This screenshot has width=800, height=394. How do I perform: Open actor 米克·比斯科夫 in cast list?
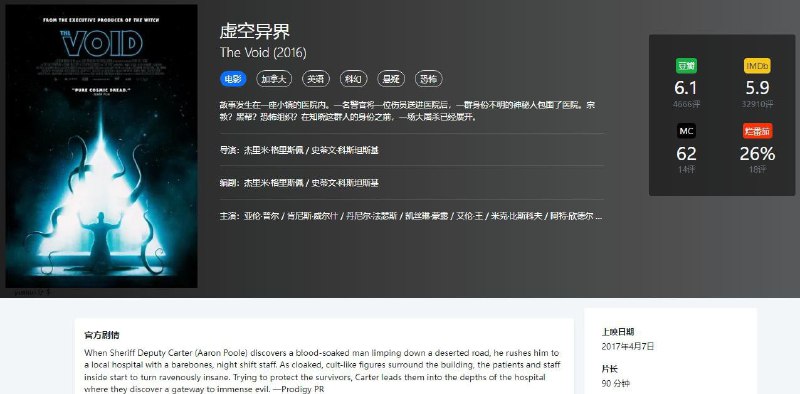tap(517, 216)
